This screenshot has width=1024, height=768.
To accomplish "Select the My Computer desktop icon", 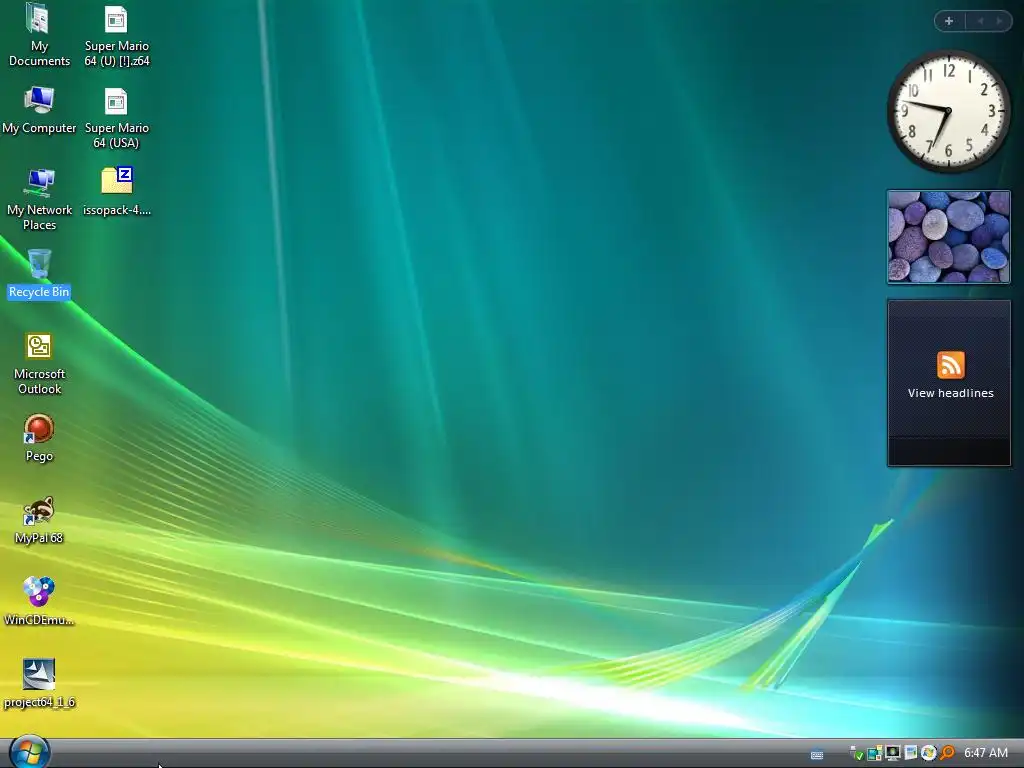I will 39,110.
